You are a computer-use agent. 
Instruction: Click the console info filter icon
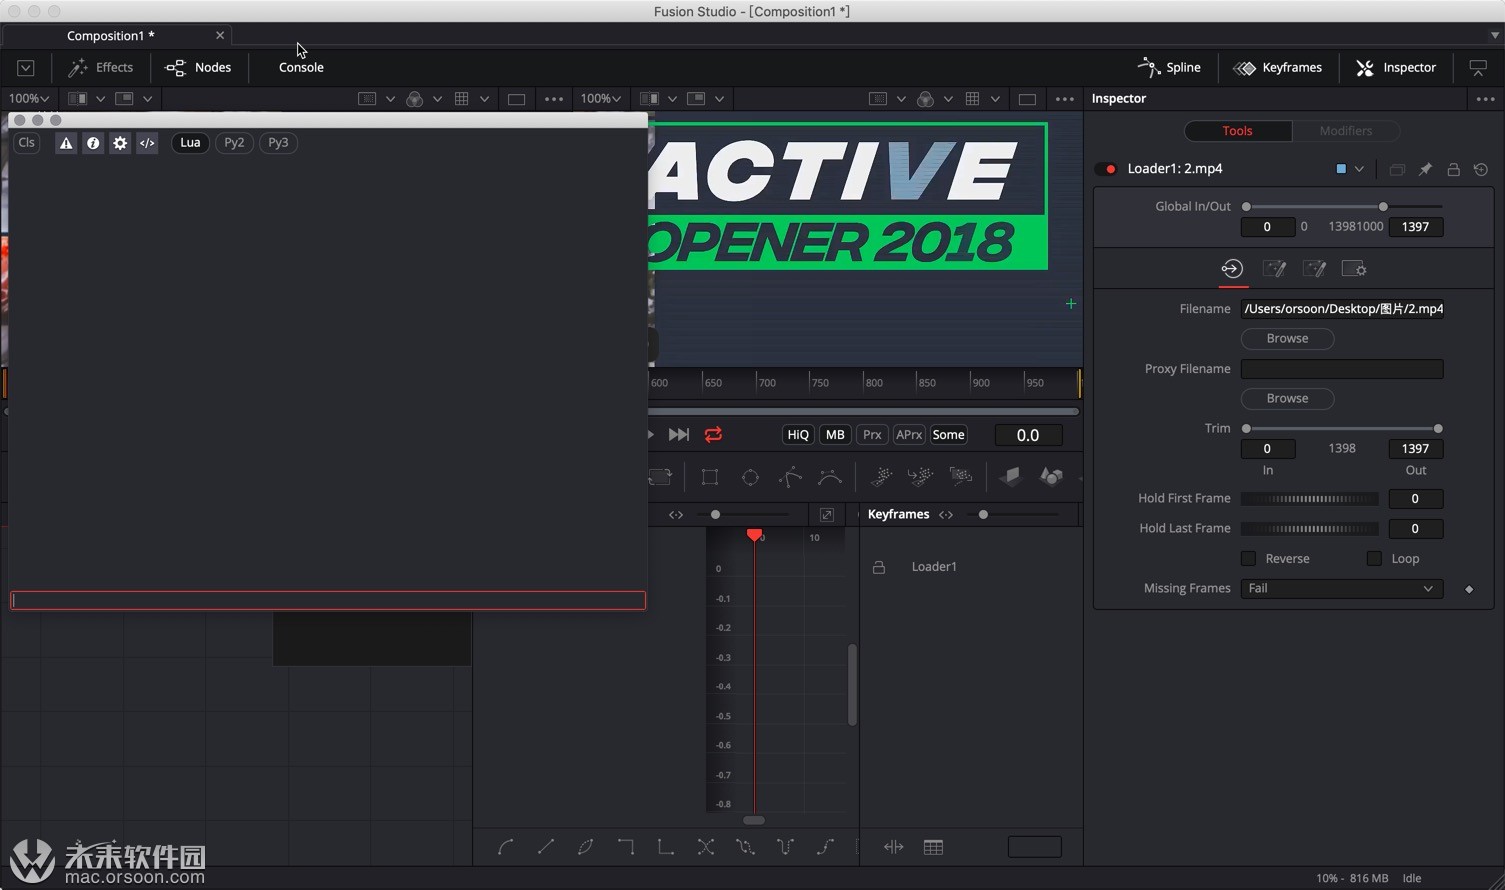(x=93, y=143)
